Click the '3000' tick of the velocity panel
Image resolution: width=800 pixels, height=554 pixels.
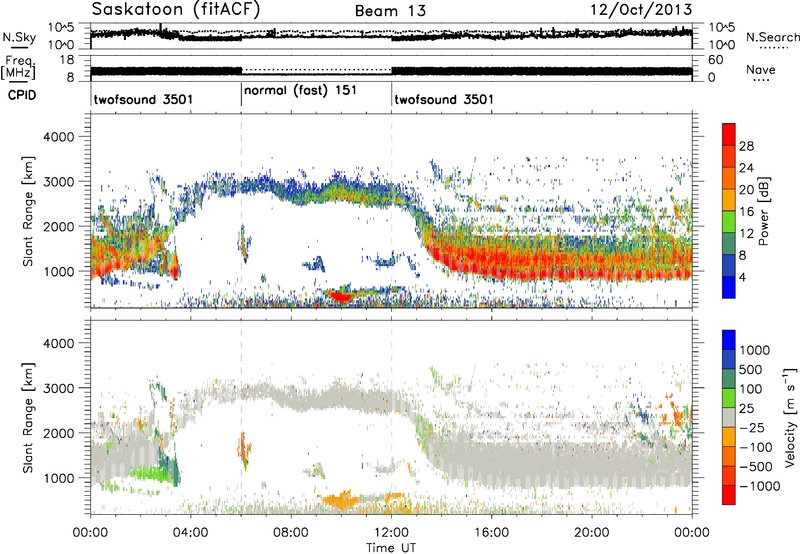[58, 388]
